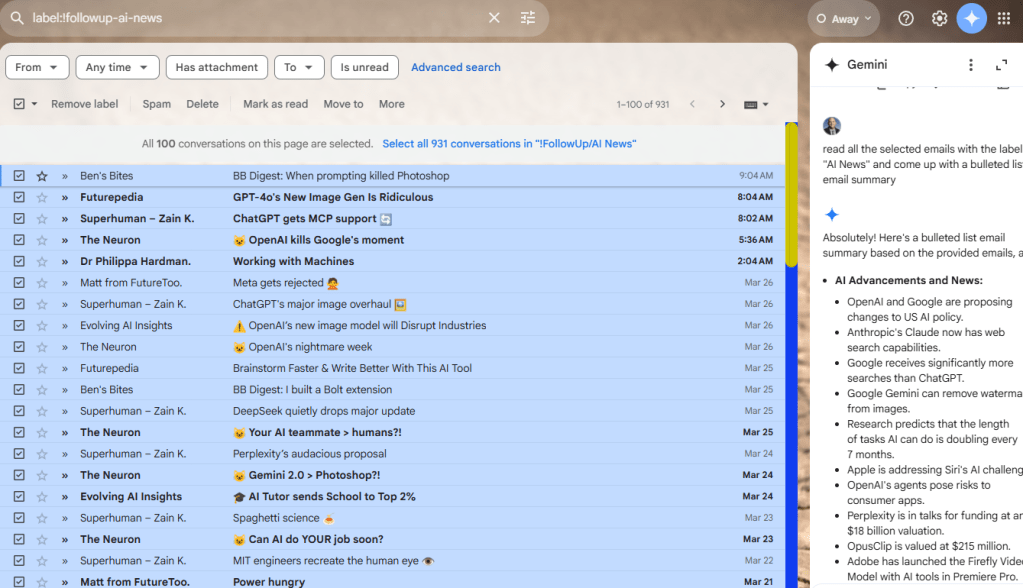Open Google apps grid
The height and width of the screenshot is (588, 1023).
click(x=1004, y=18)
